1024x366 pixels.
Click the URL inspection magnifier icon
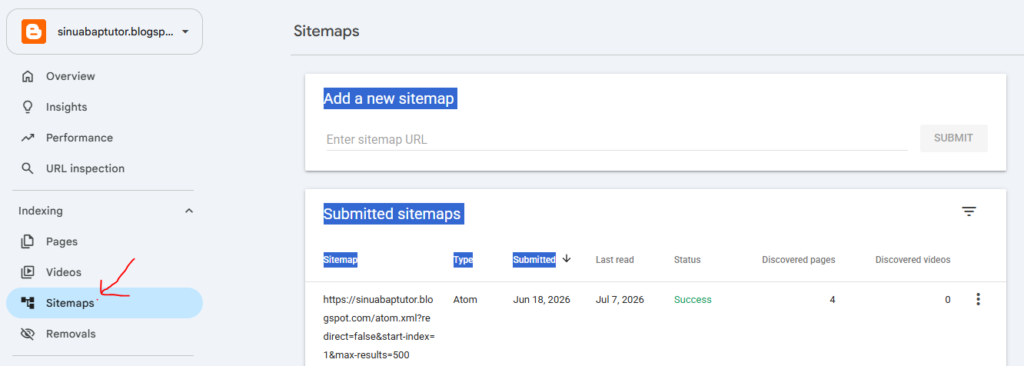coord(27,169)
